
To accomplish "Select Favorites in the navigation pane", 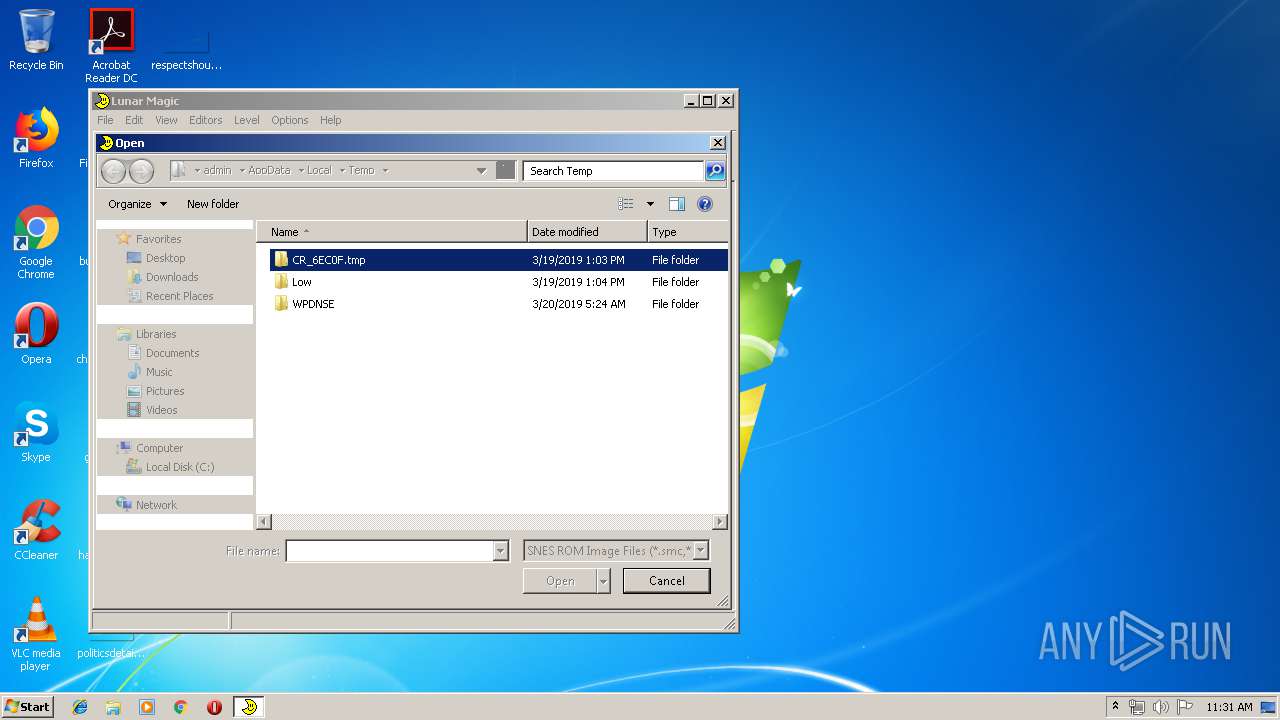I will coord(158,239).
